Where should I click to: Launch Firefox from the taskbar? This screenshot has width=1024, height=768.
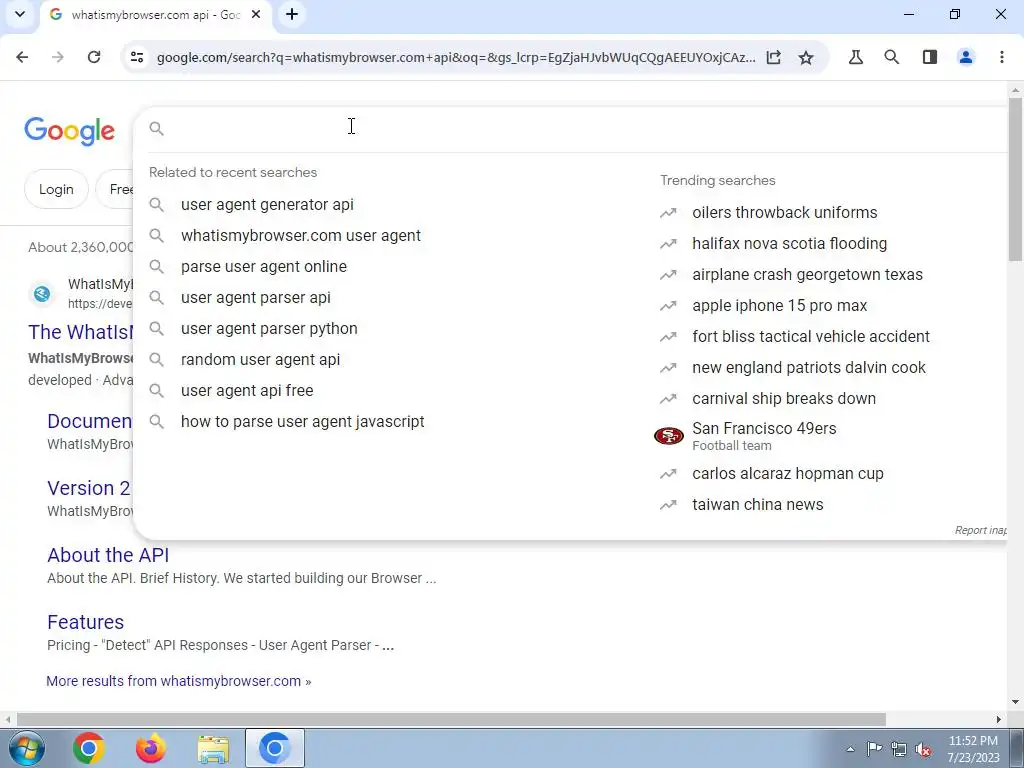tap(151, 748)
